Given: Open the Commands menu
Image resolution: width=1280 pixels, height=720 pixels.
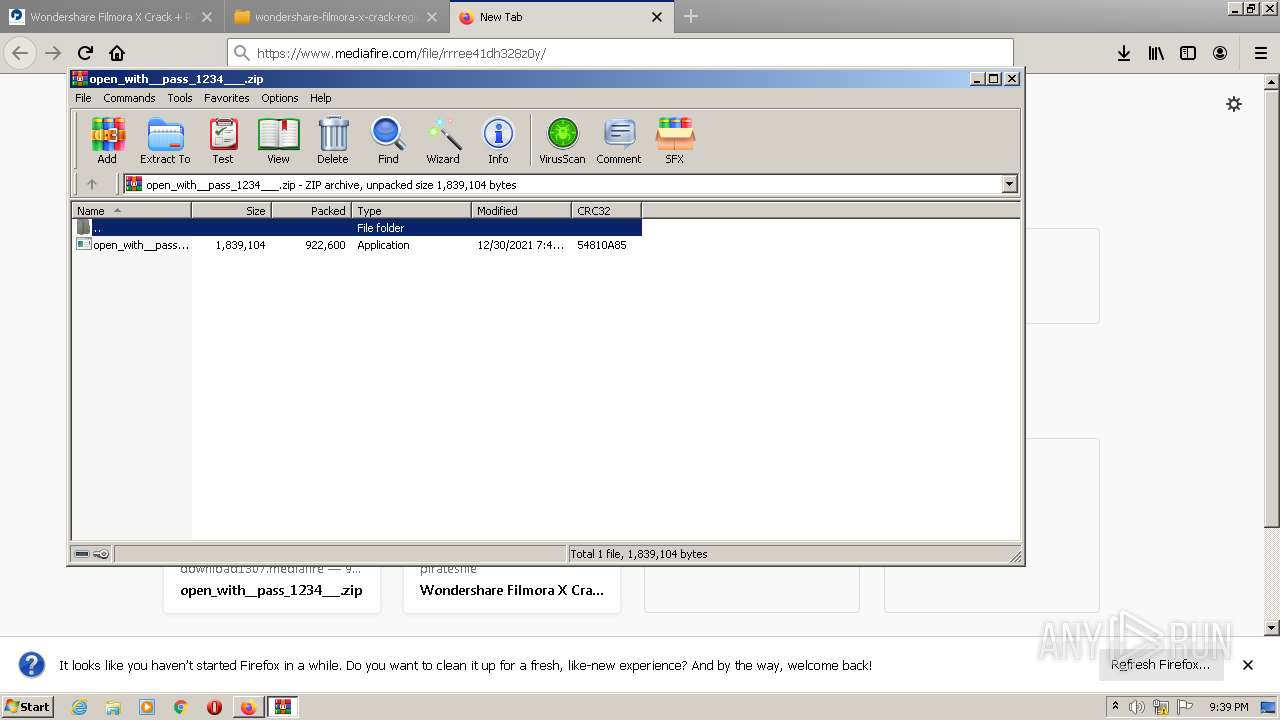Looking at the screenshot, I should pyautogui.click(x=129, y=98).
